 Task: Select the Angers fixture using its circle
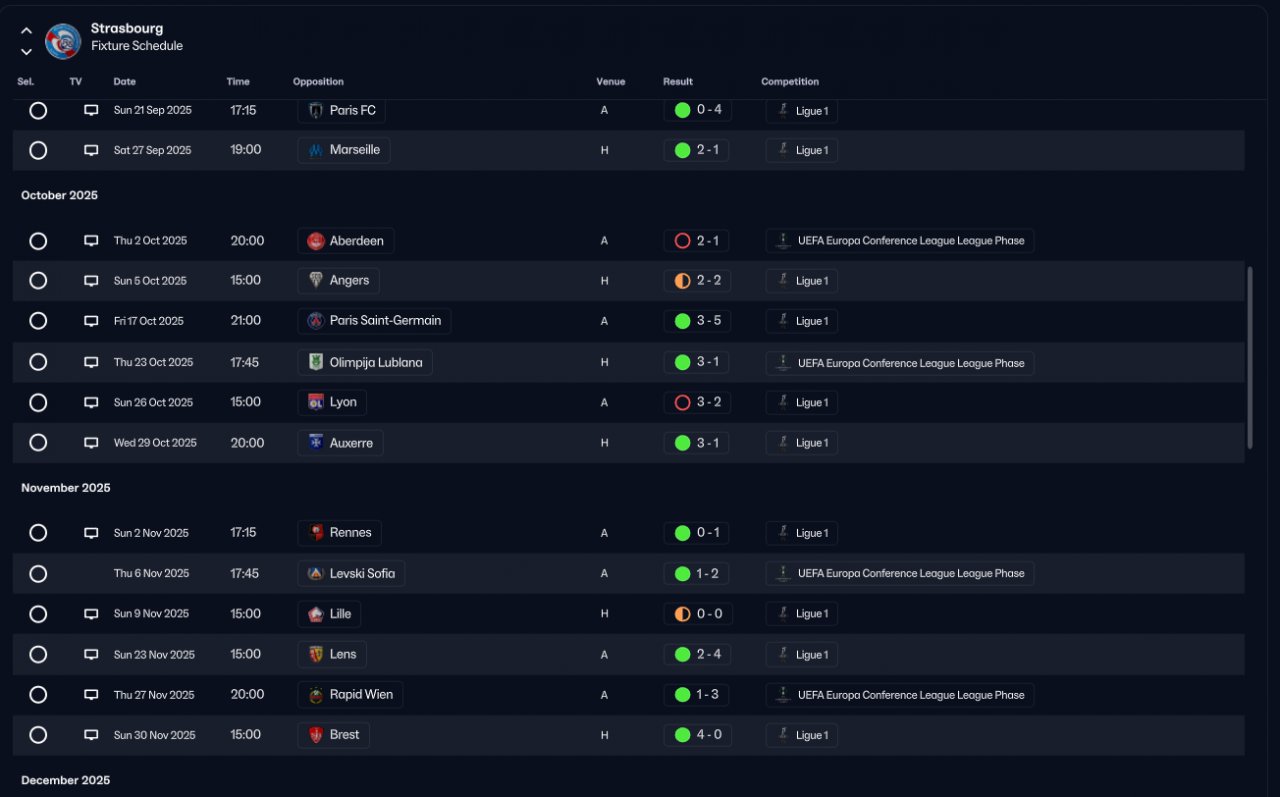38,281
